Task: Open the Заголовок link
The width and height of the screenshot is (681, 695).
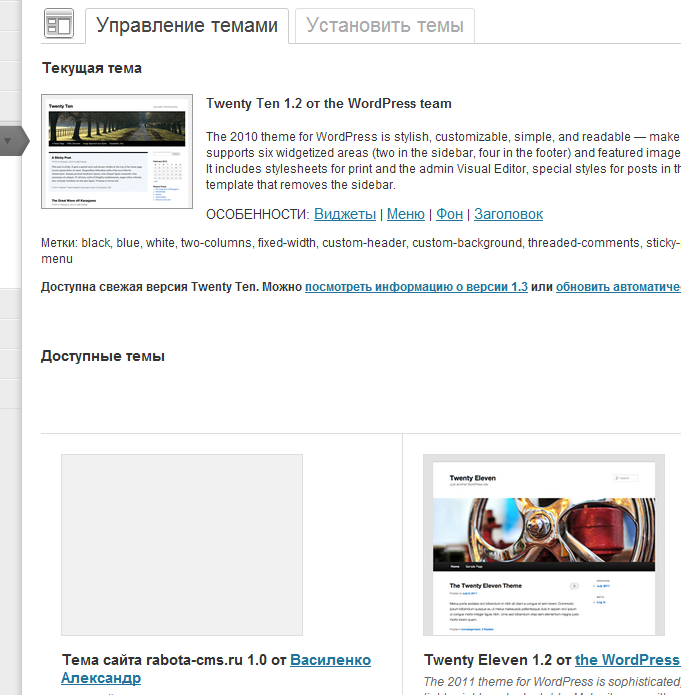Action: [509, 214]
